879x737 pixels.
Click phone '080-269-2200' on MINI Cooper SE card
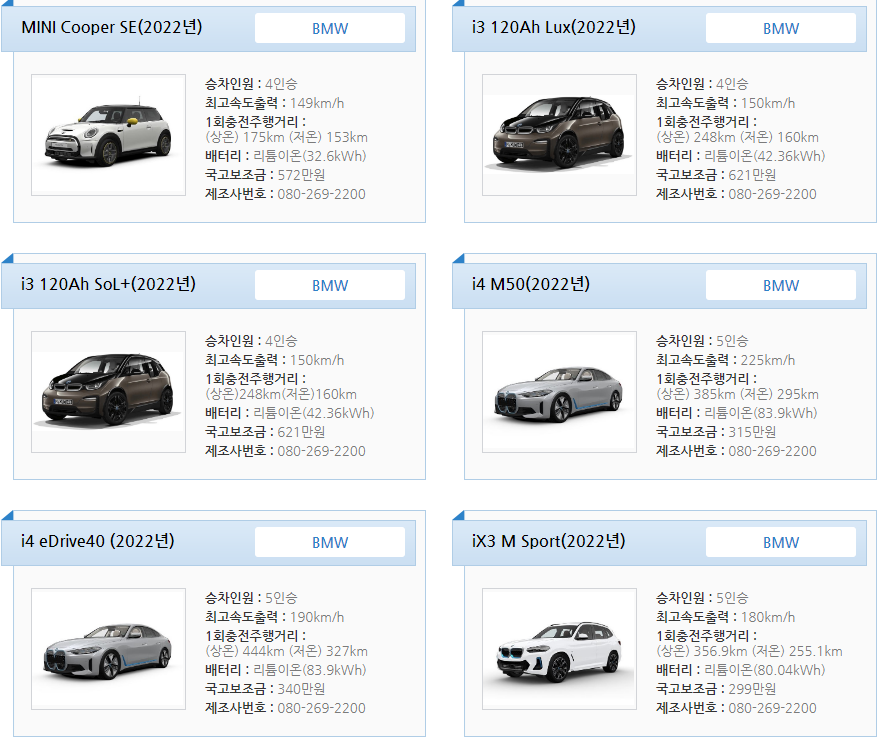(321, 194)
